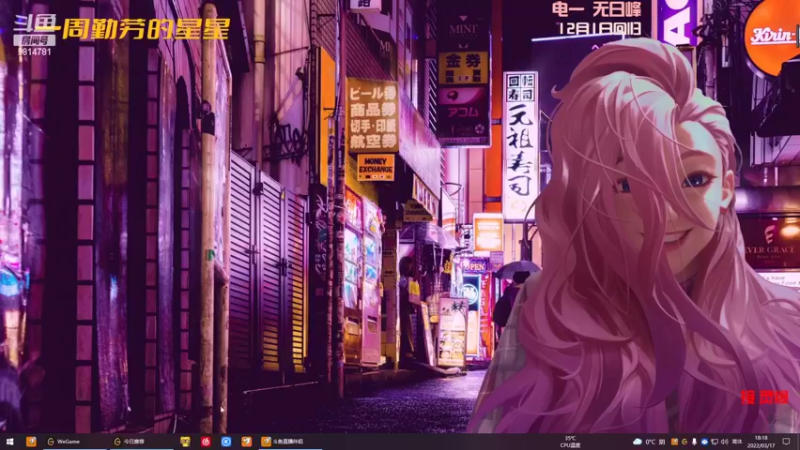The height and width of the screenshot is (450, 800).
Task: Open the notification center icon
Action: pos(786,442)
